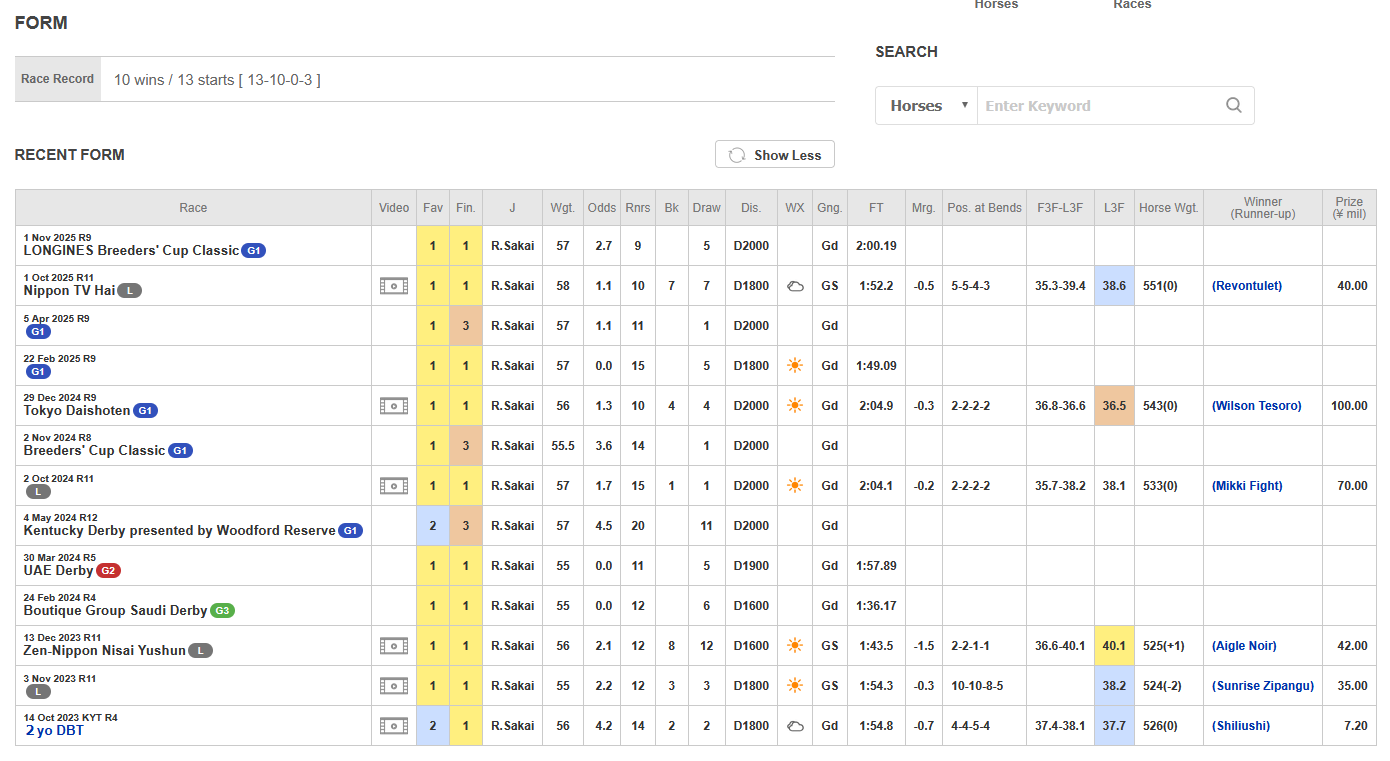Click the 14 Oct 2023 KYT R4 date

pos(71,717)
